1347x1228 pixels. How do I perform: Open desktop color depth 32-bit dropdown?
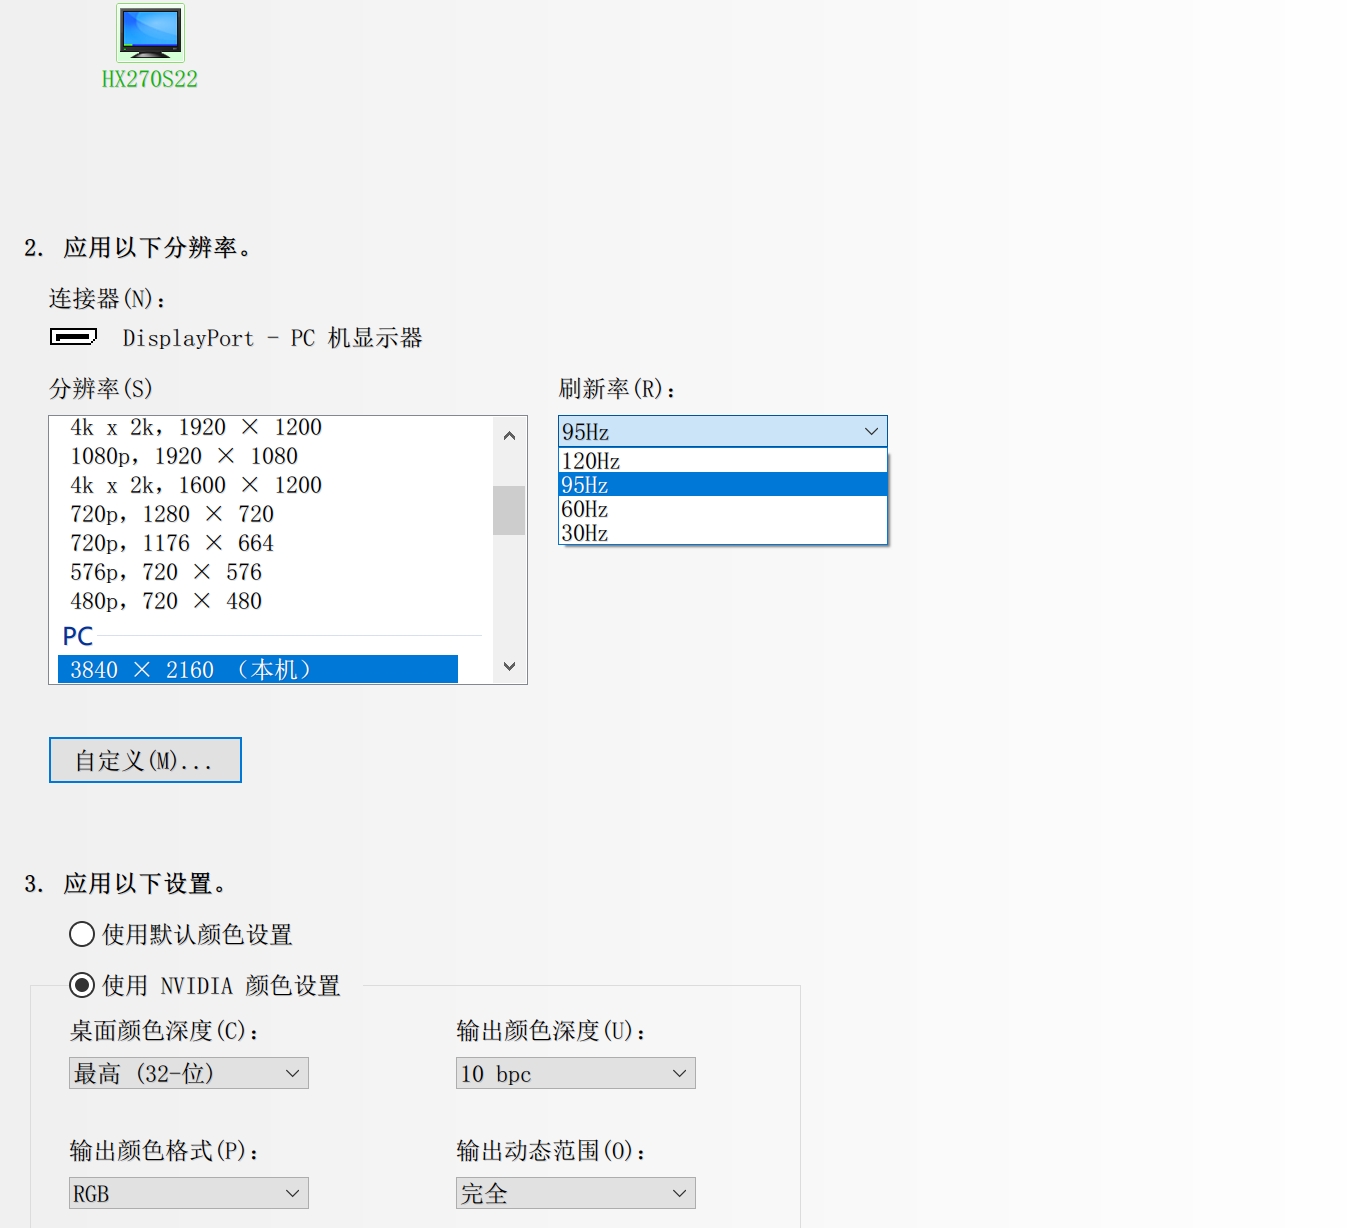[x=188, y=1073]
